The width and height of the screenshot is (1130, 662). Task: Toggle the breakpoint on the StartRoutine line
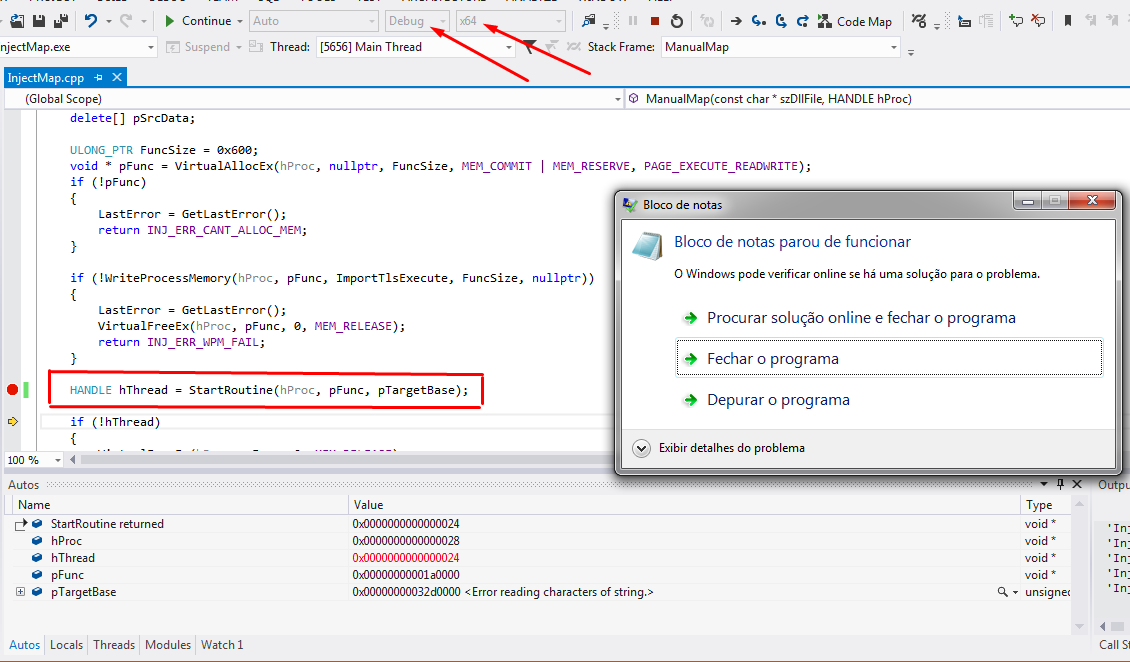coord(13,389)
